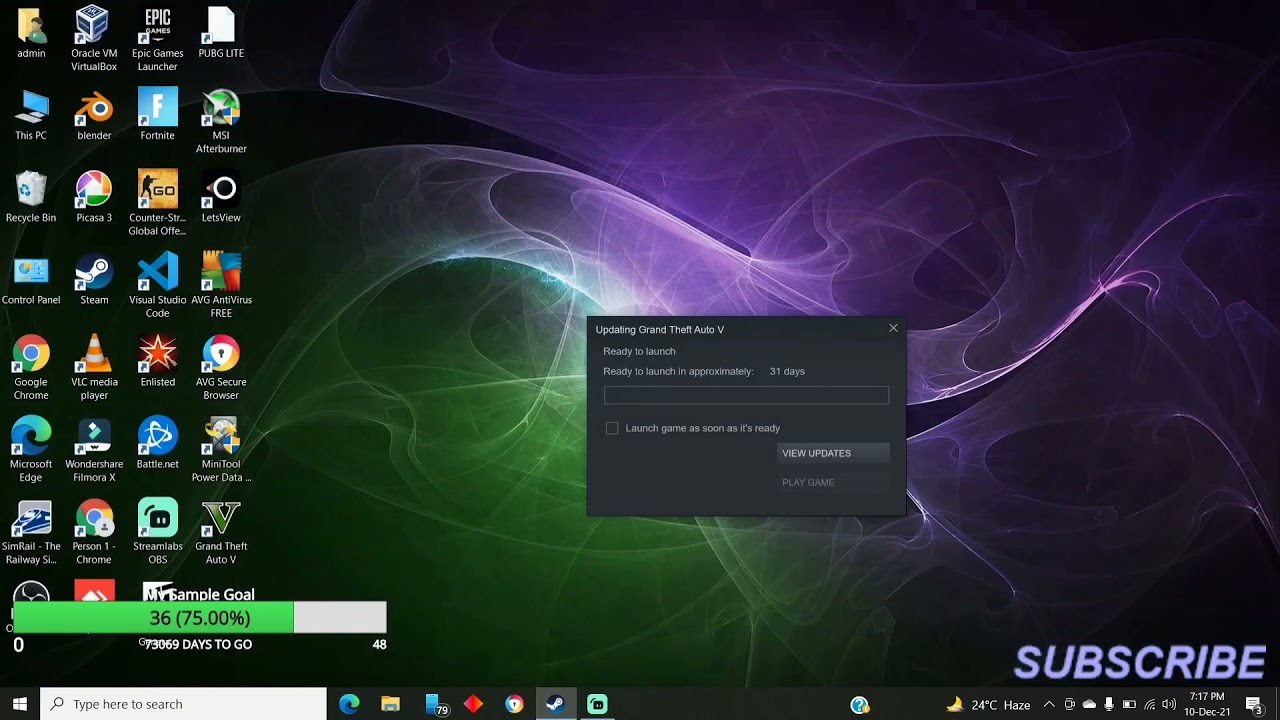Open the Windows Start menu
1280x720 pixels.
(20, 704)
